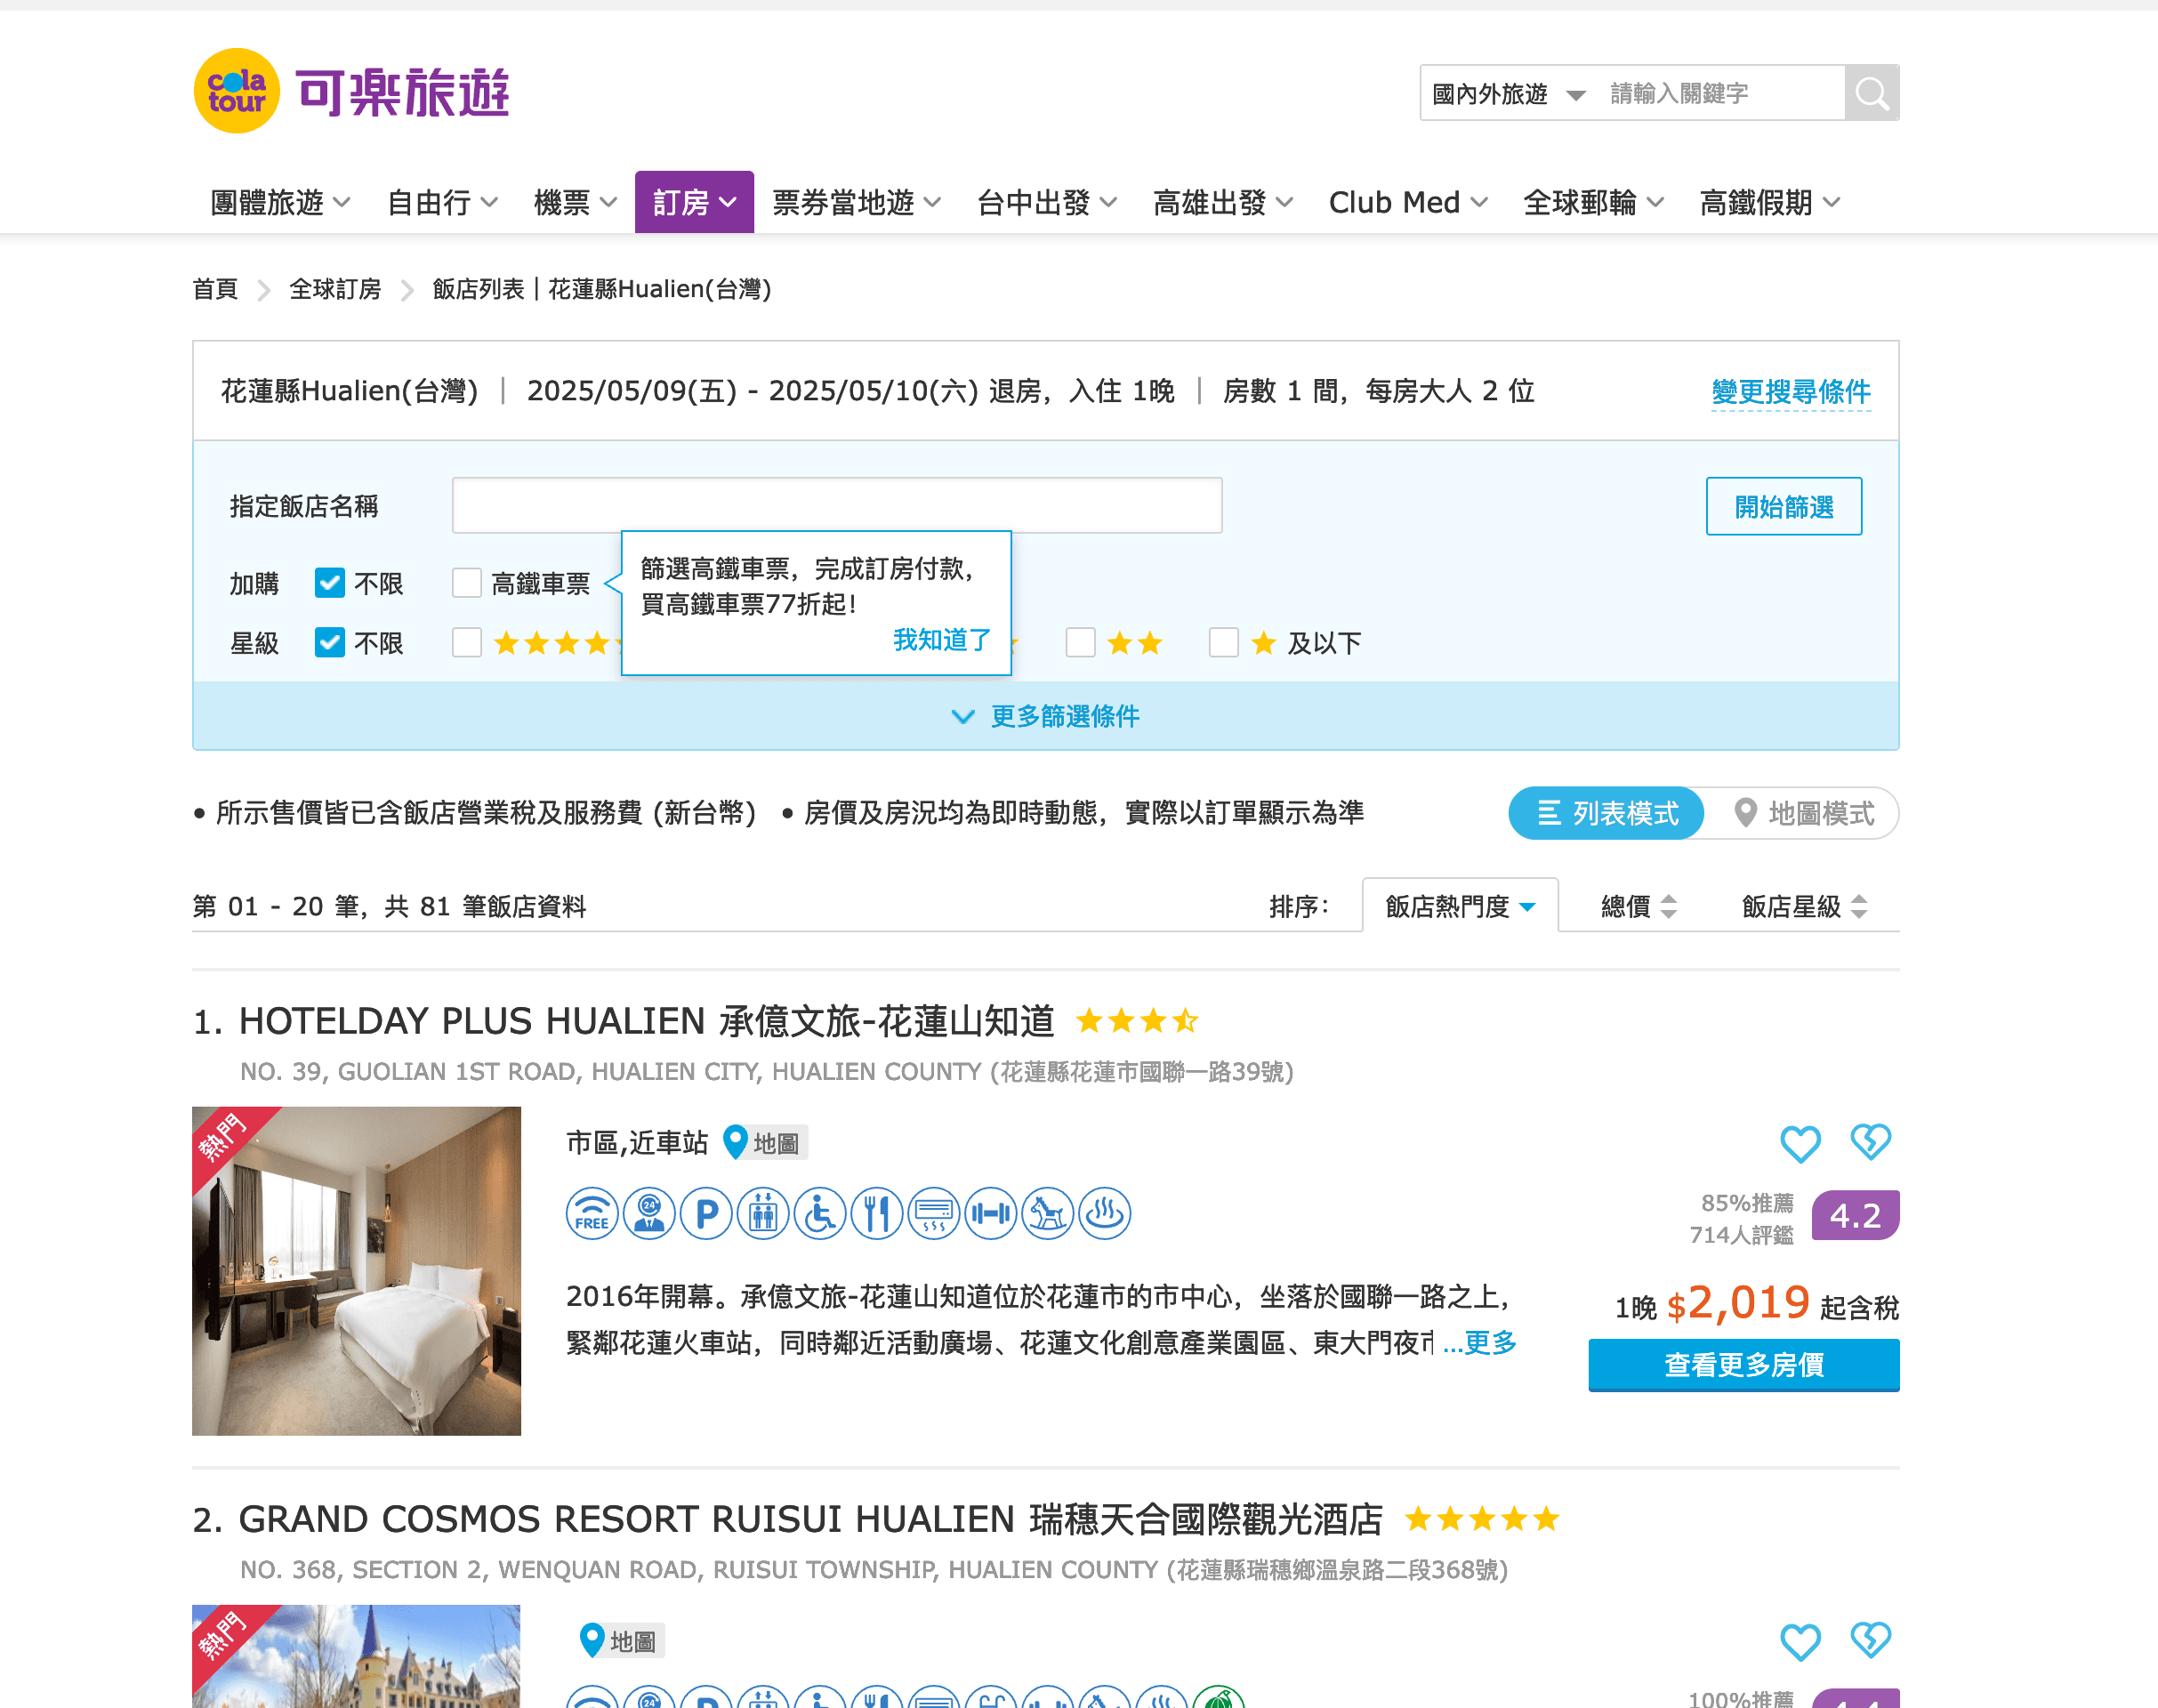
Task: Uncheck the 不限 checkbox in the star rating row
Action: click(x=330, y=642)
